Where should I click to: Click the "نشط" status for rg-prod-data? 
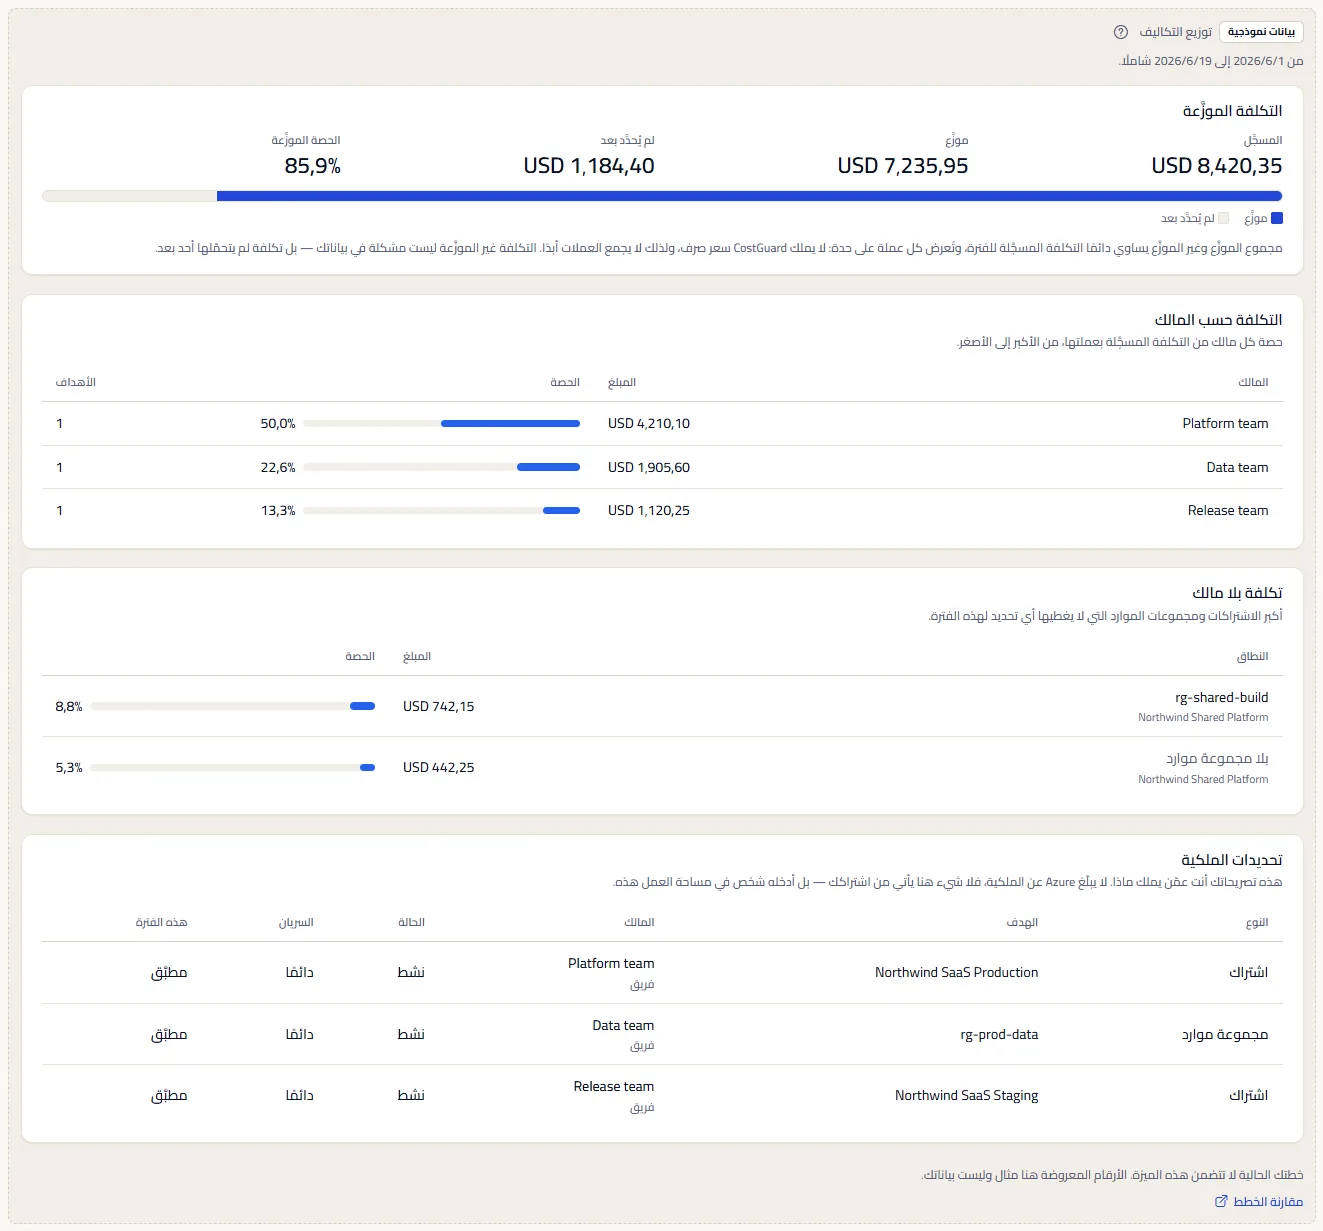[411, 1034]
